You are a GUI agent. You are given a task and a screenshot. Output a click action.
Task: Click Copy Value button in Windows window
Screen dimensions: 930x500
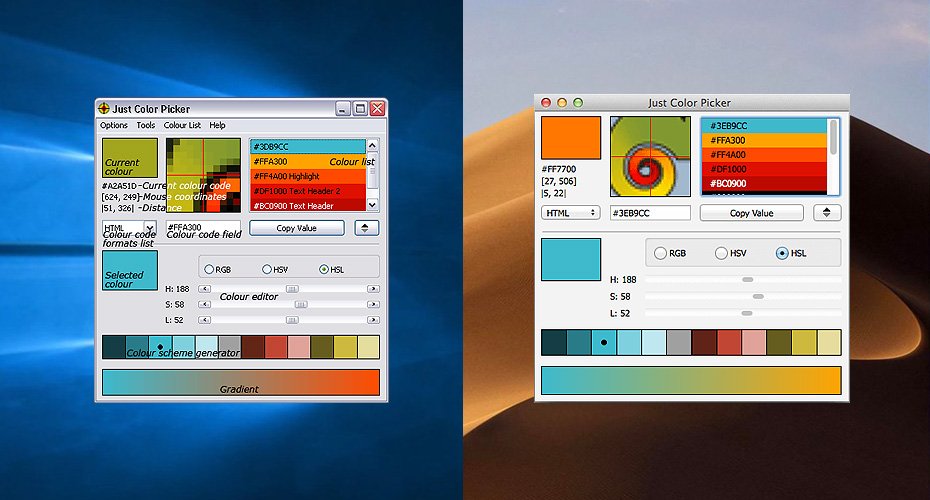pyautogui.click(x=297, y=228)
